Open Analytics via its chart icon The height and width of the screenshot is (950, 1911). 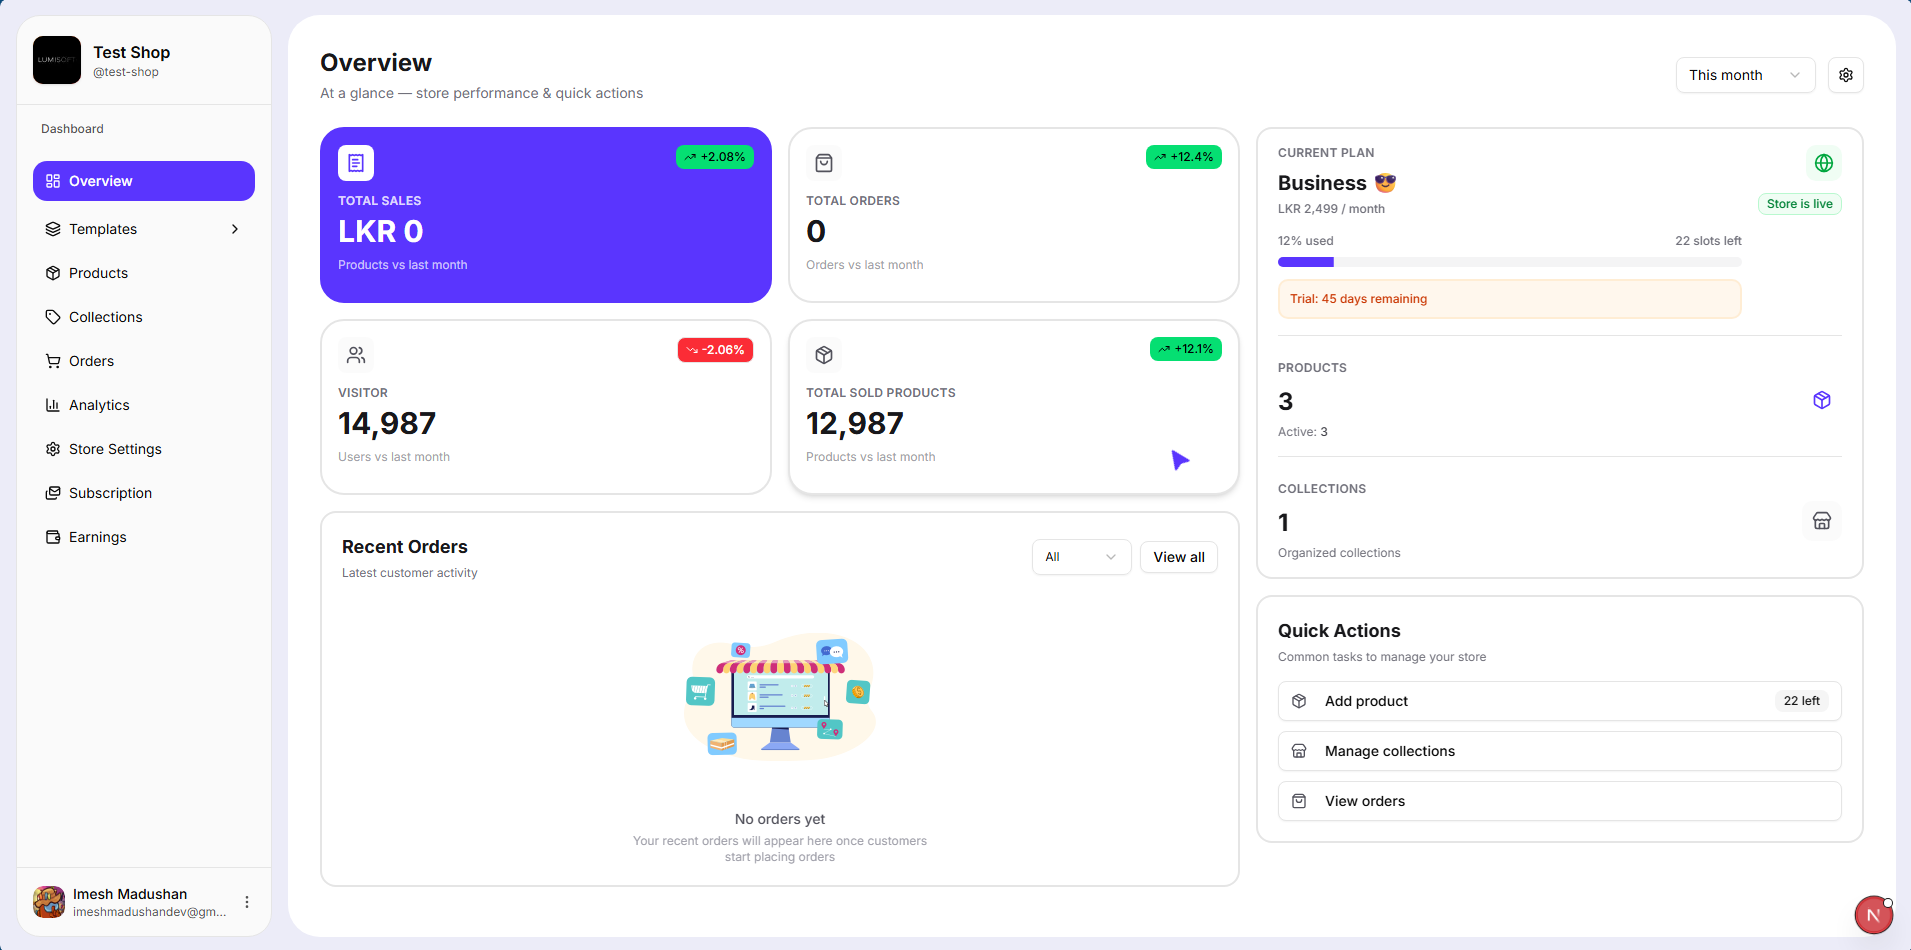(x=53, y=405)
